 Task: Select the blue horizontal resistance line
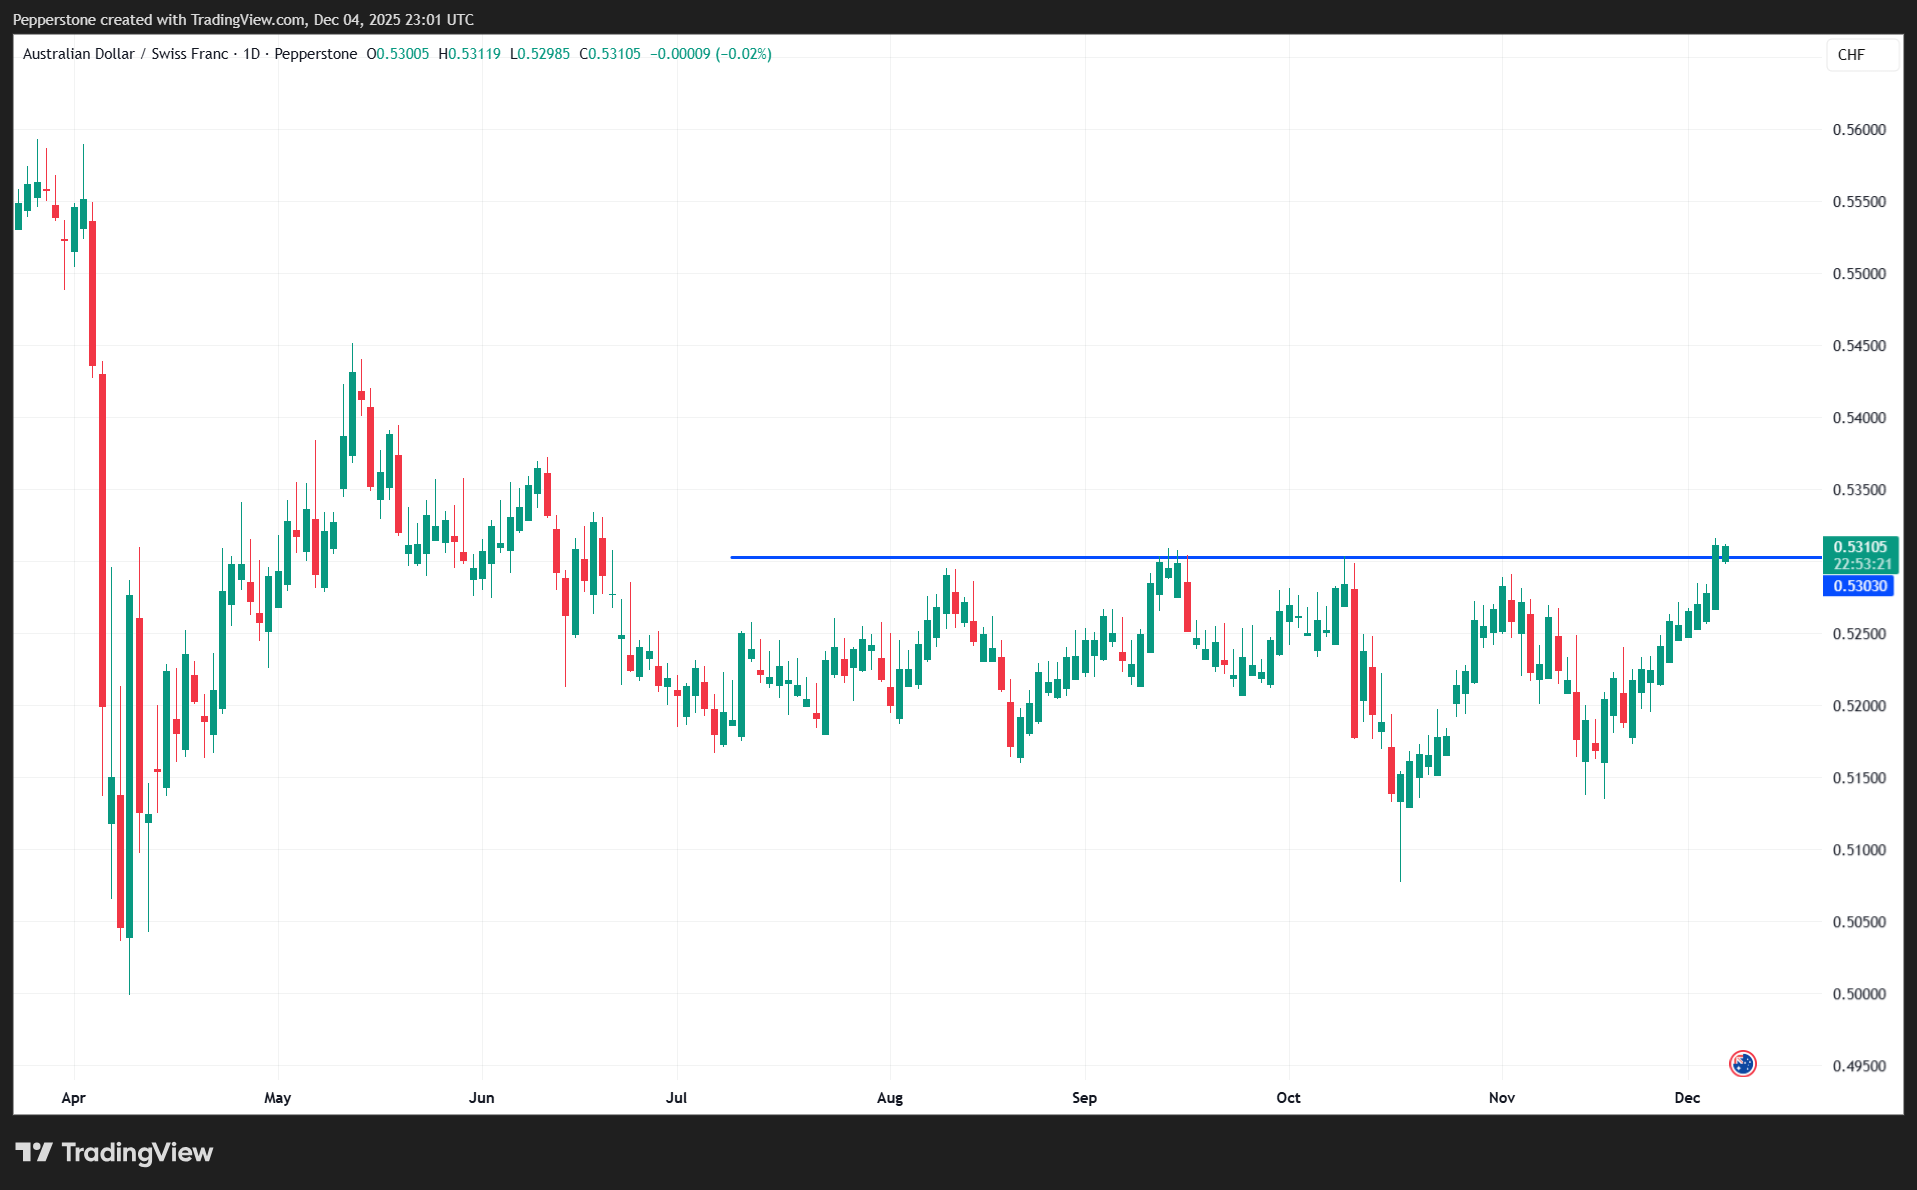coord(1000,557)
